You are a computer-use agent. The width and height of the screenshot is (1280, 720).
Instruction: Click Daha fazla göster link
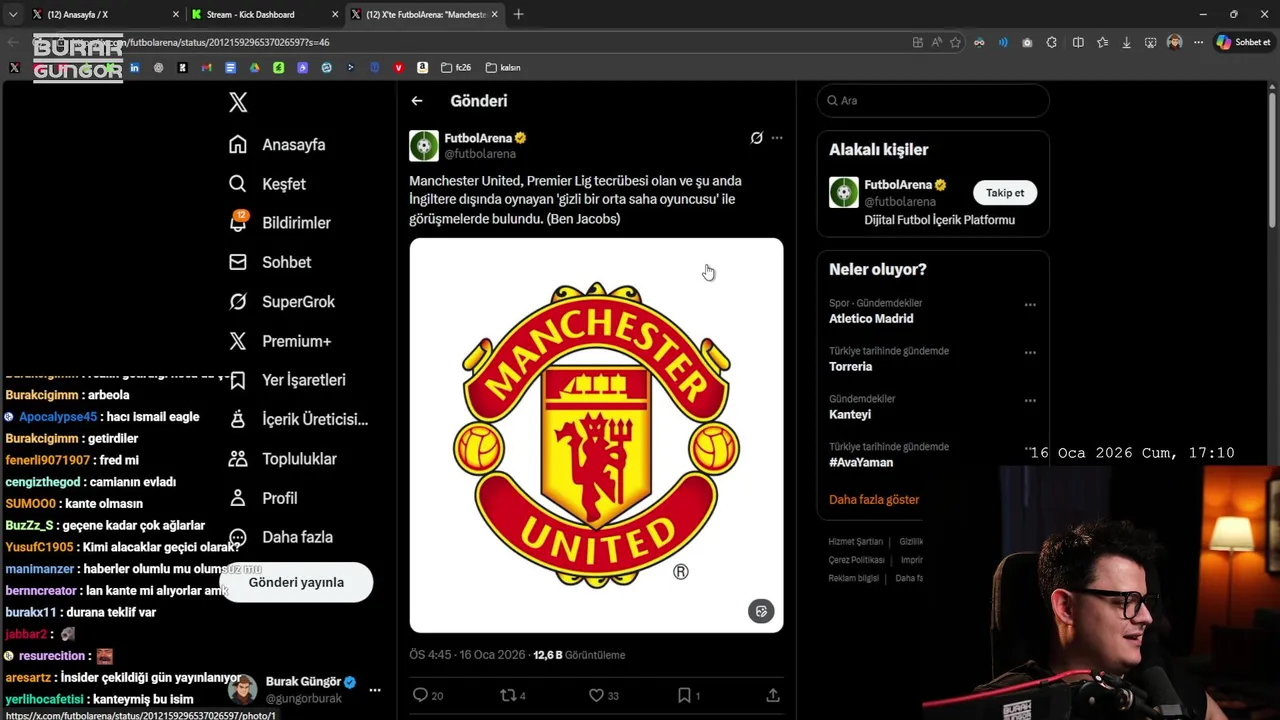(x=874, y=499)
